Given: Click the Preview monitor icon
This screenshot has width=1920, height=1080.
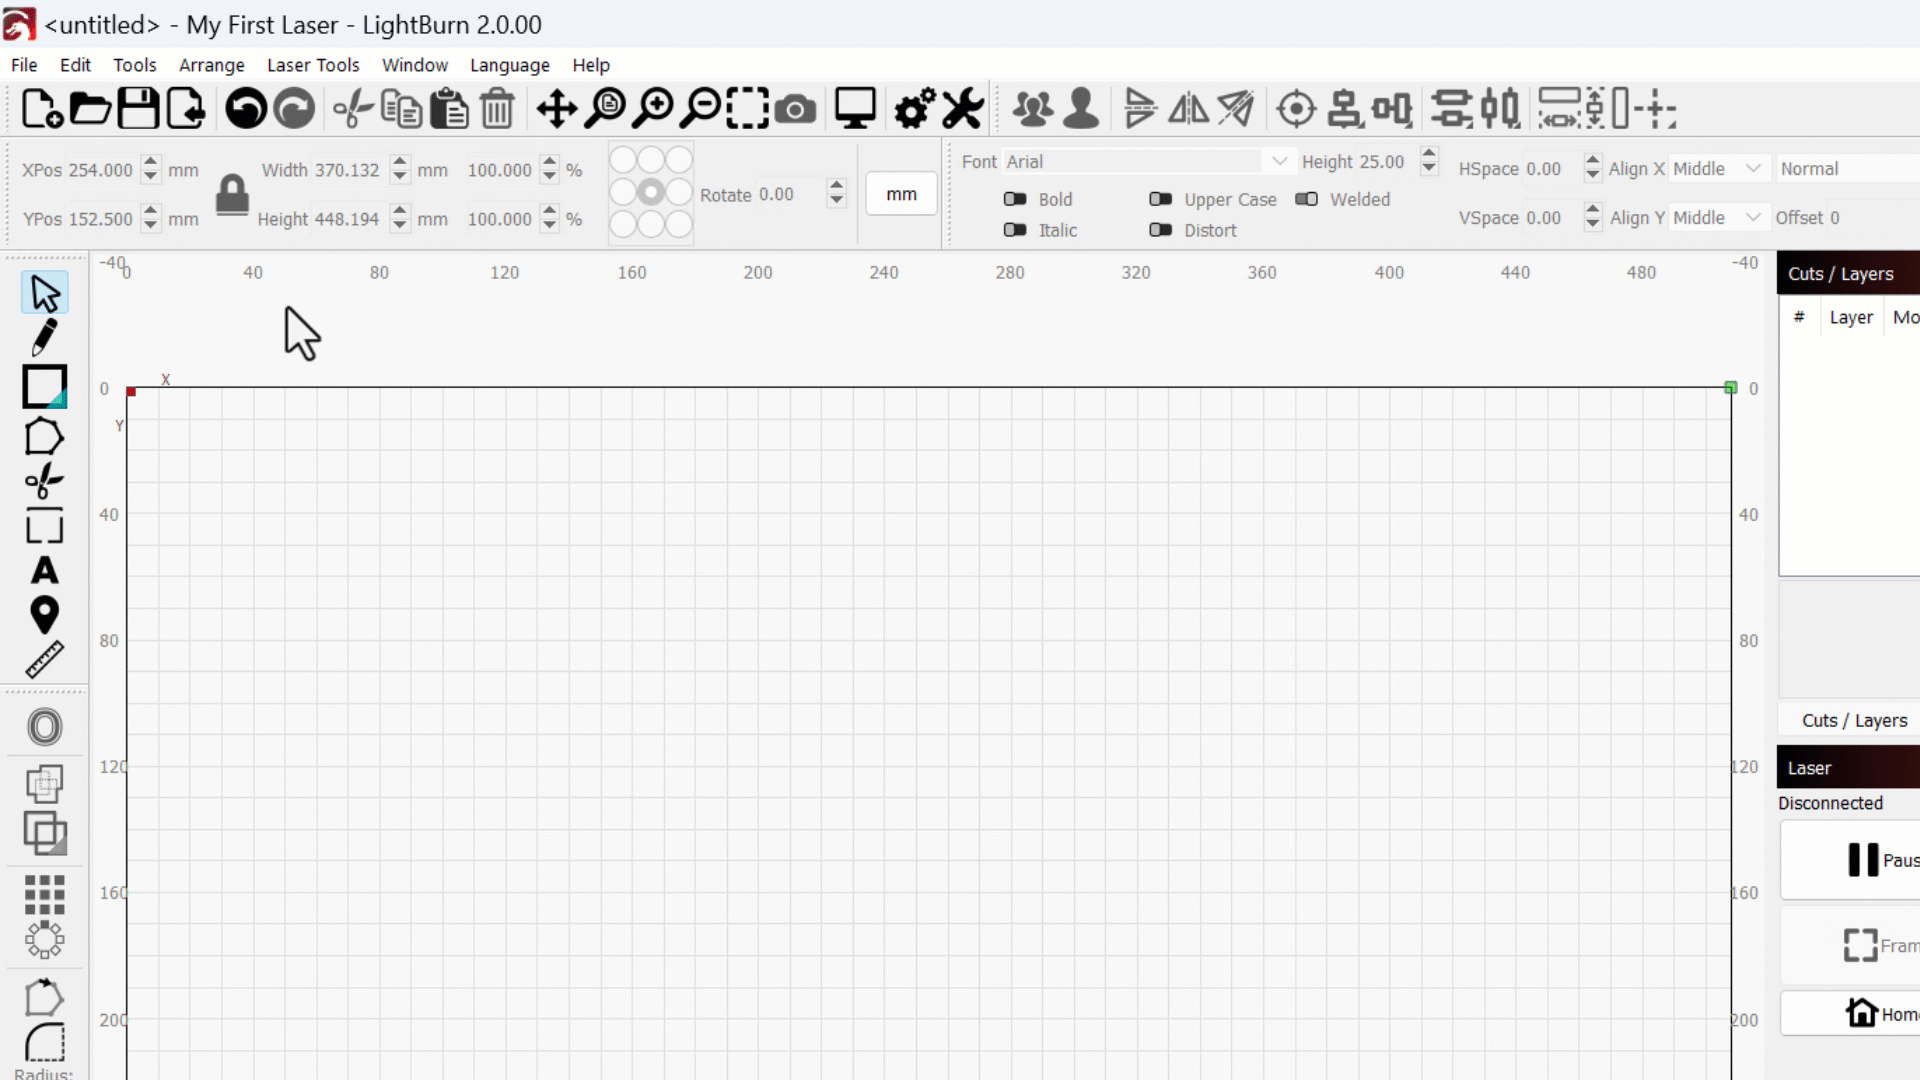Looking at the screenshot, I should 855,109.
